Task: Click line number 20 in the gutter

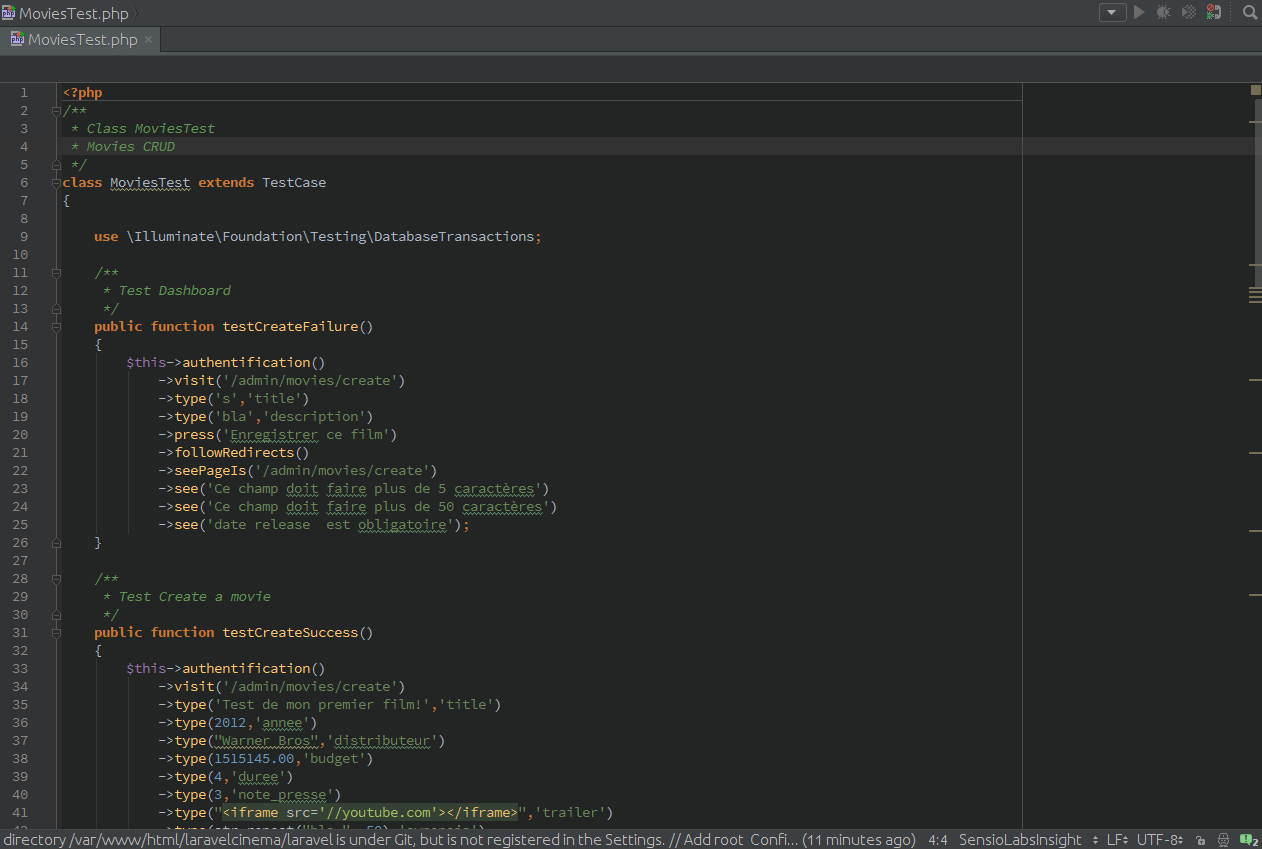Action: 20,435
